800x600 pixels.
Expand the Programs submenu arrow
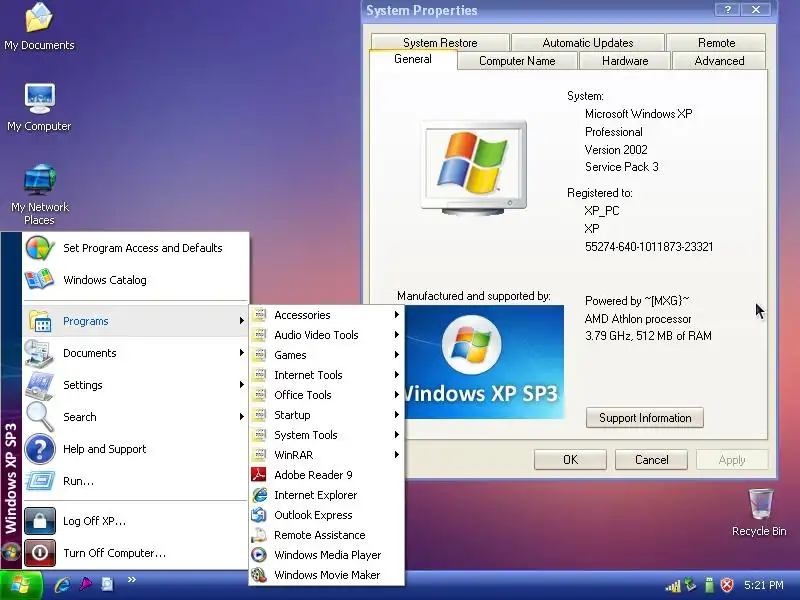242,320
